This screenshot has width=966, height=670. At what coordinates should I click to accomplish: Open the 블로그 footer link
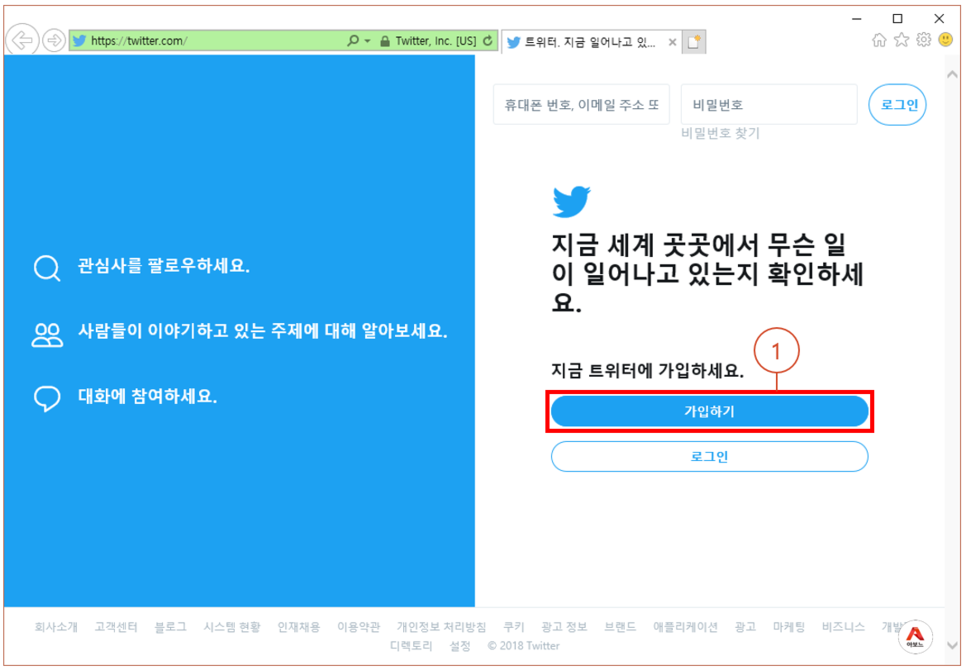tap(170, 627)
